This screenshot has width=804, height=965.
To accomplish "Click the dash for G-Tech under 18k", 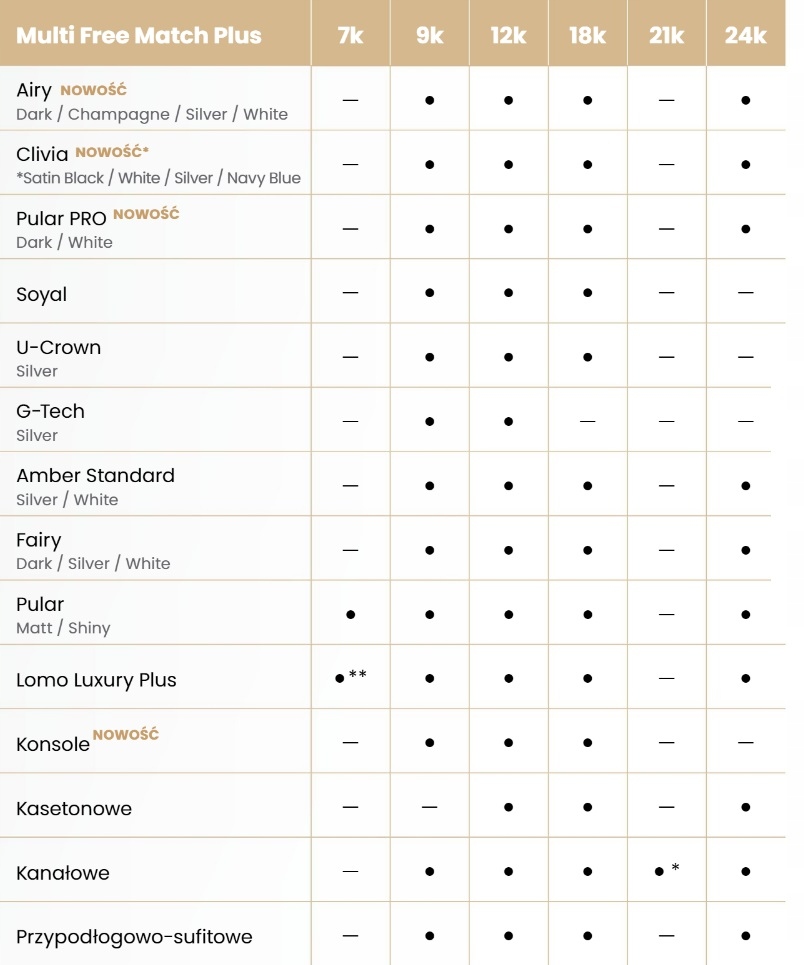I will pyautogui.click(x=588, y=422).
